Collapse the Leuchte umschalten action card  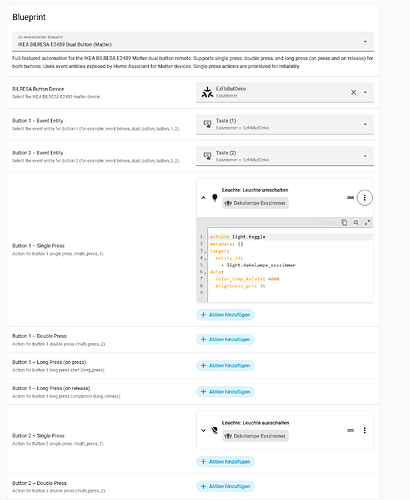(203, 198)
